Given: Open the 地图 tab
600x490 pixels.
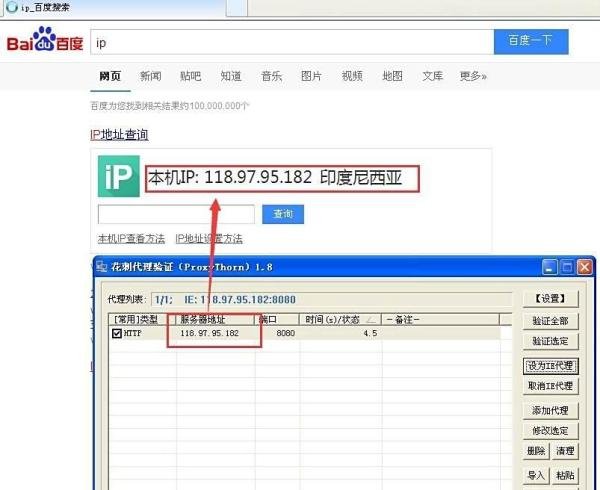Looking at the screenshot, I should [x=393, y=76].
